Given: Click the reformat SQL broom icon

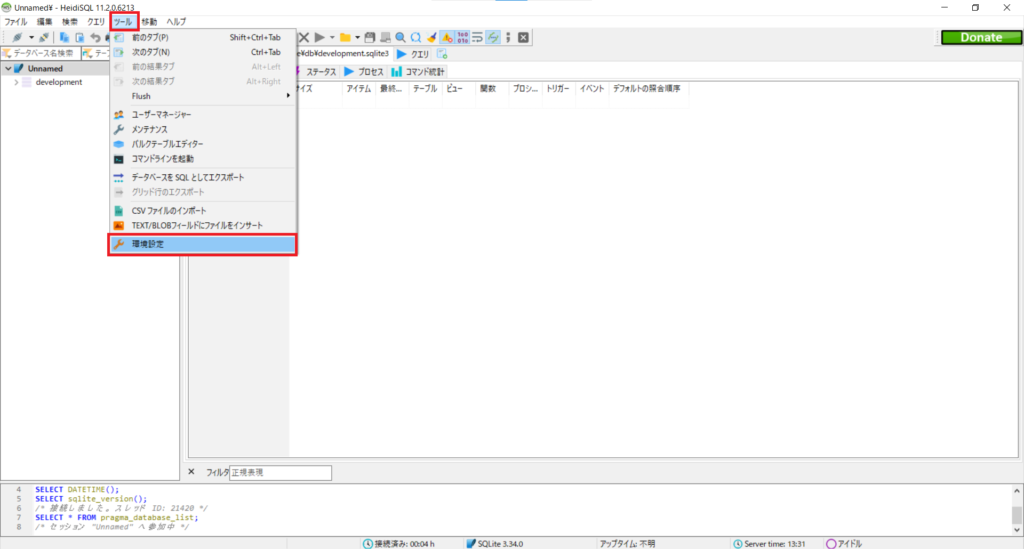Looking at the screenshot, I should (x=431, y=37).
